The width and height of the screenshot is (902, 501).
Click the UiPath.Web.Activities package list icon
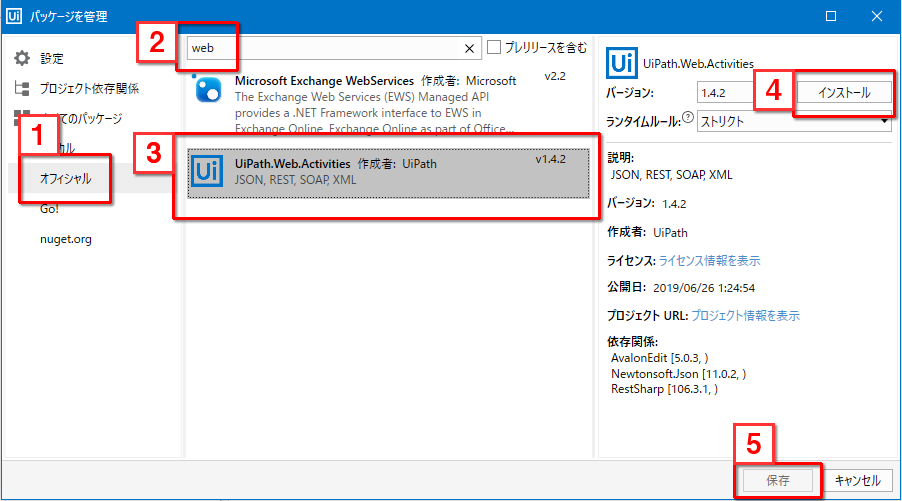click(x=207, y=171)
